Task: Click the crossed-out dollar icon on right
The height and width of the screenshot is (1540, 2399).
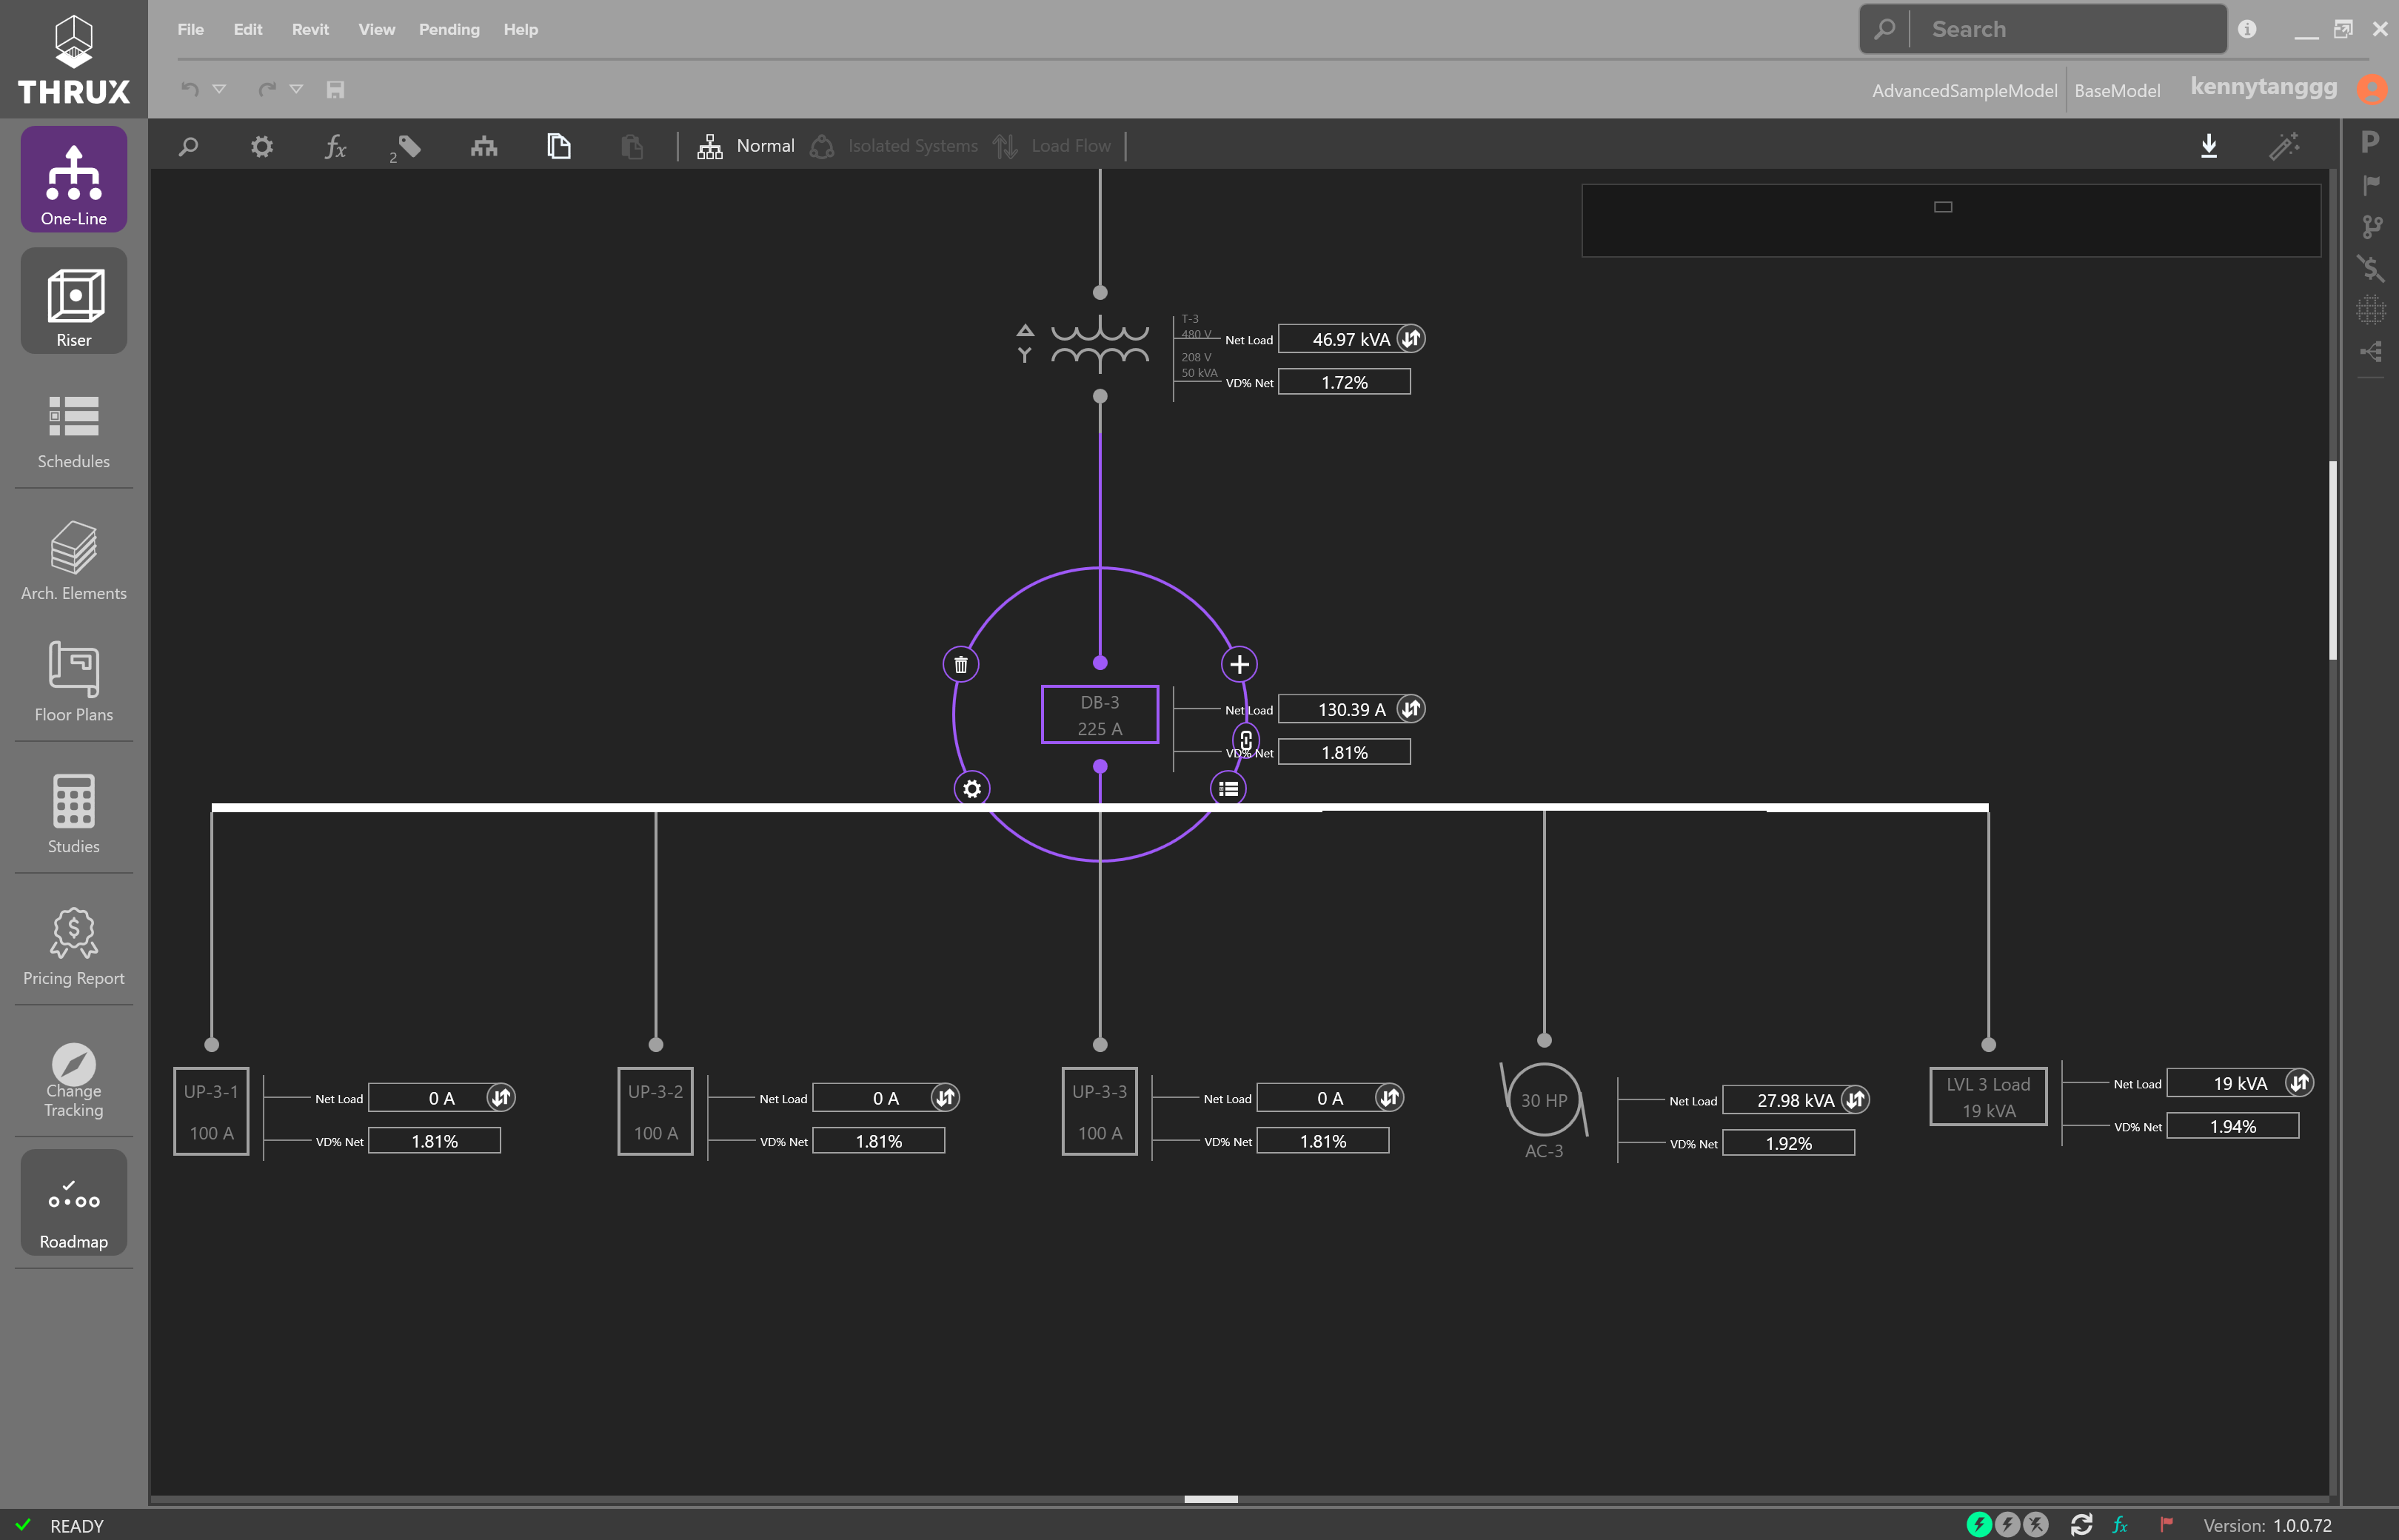Action: click(2371, 268)
